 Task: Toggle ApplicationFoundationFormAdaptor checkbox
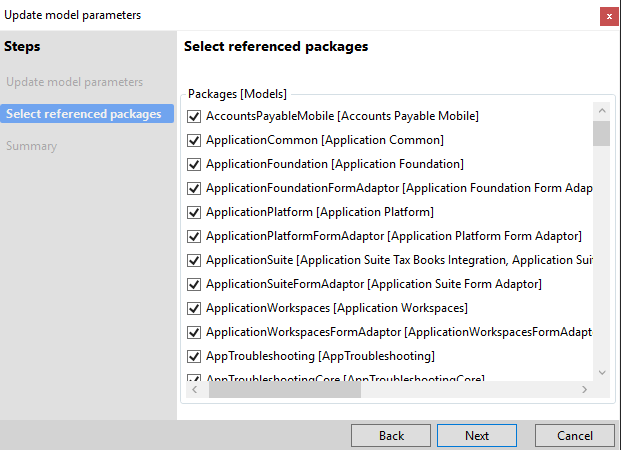pos(194,189)
